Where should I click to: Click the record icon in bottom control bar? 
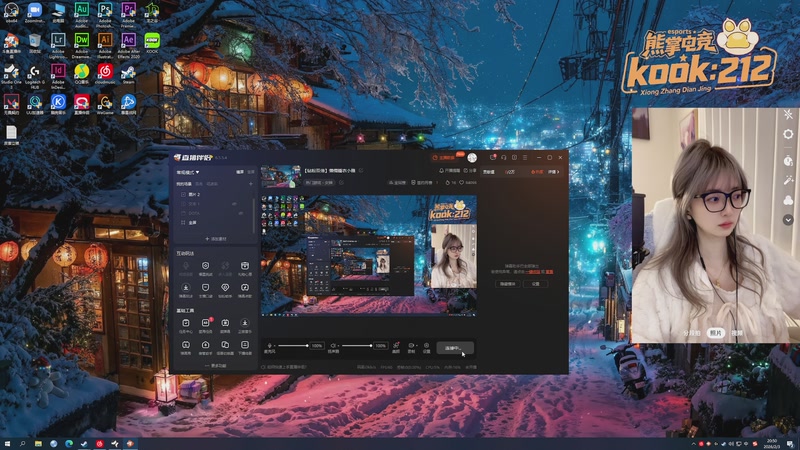click(x=411, y=345)
